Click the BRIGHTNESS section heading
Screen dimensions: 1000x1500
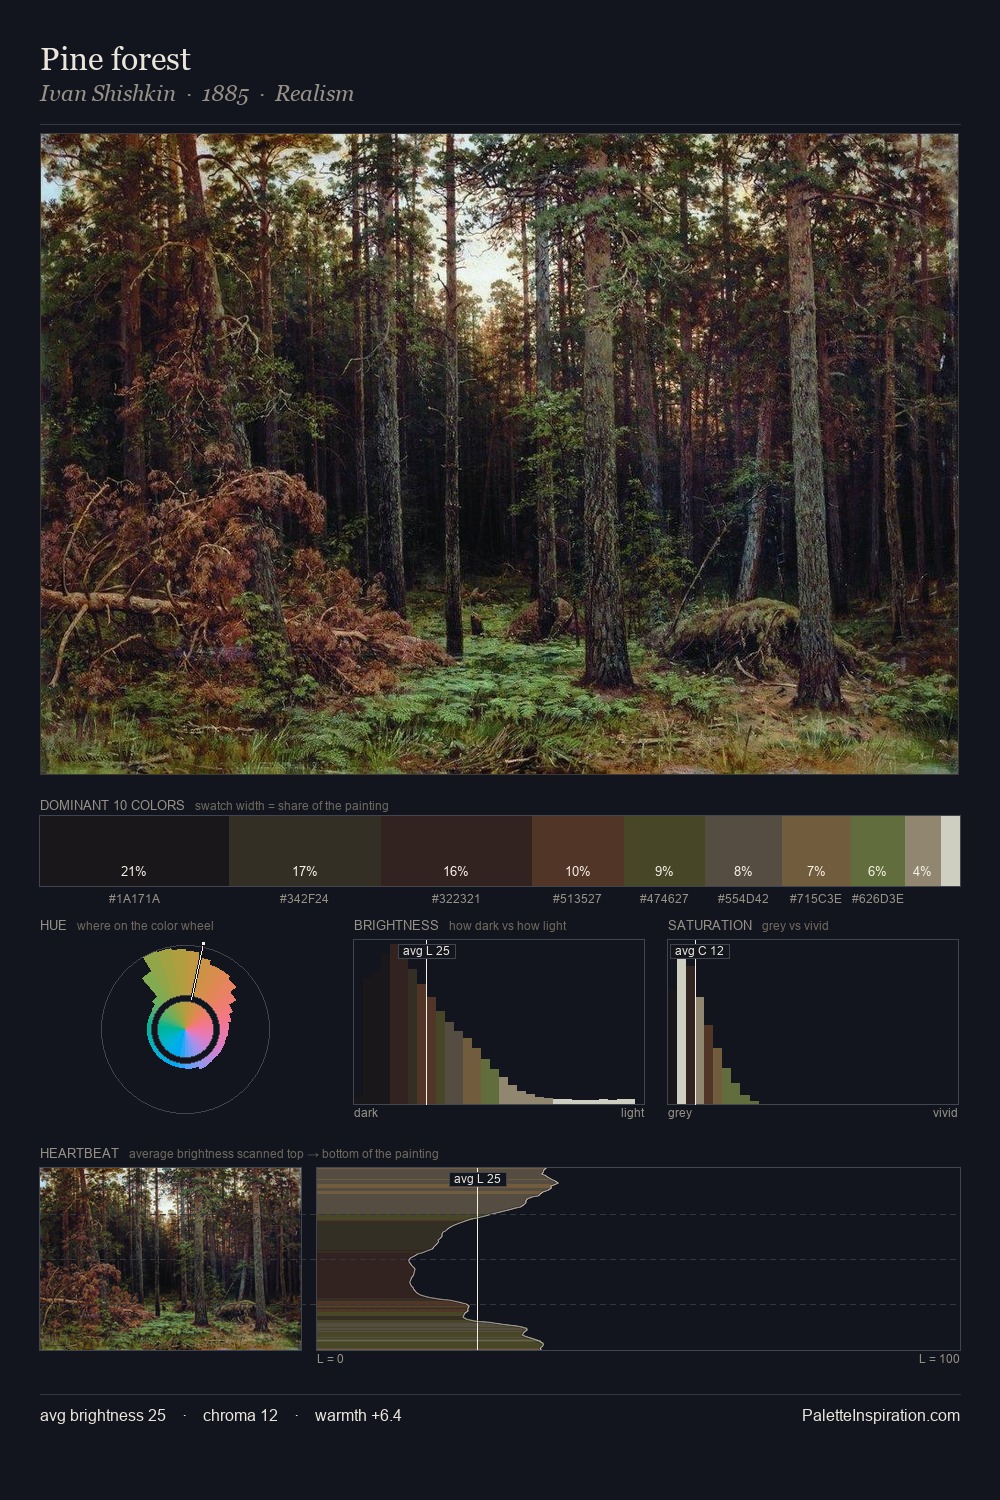[x=396, y=925]
